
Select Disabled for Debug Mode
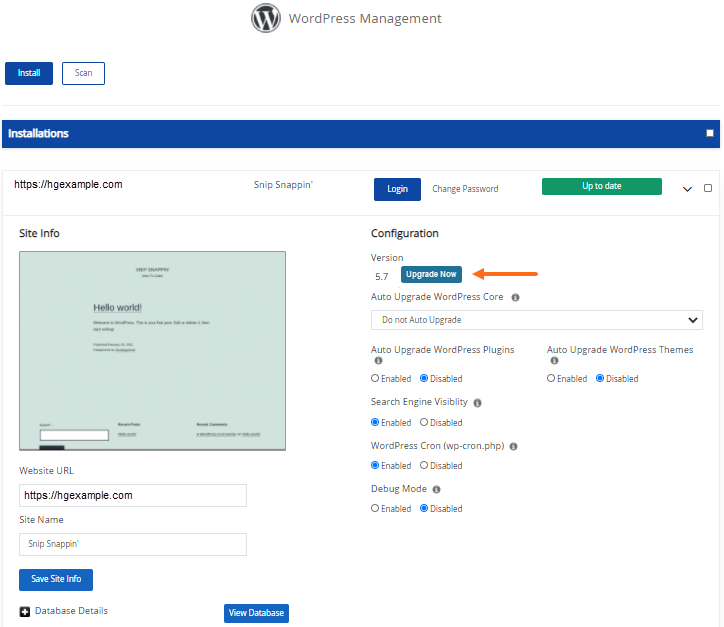[x=424, y=508]
